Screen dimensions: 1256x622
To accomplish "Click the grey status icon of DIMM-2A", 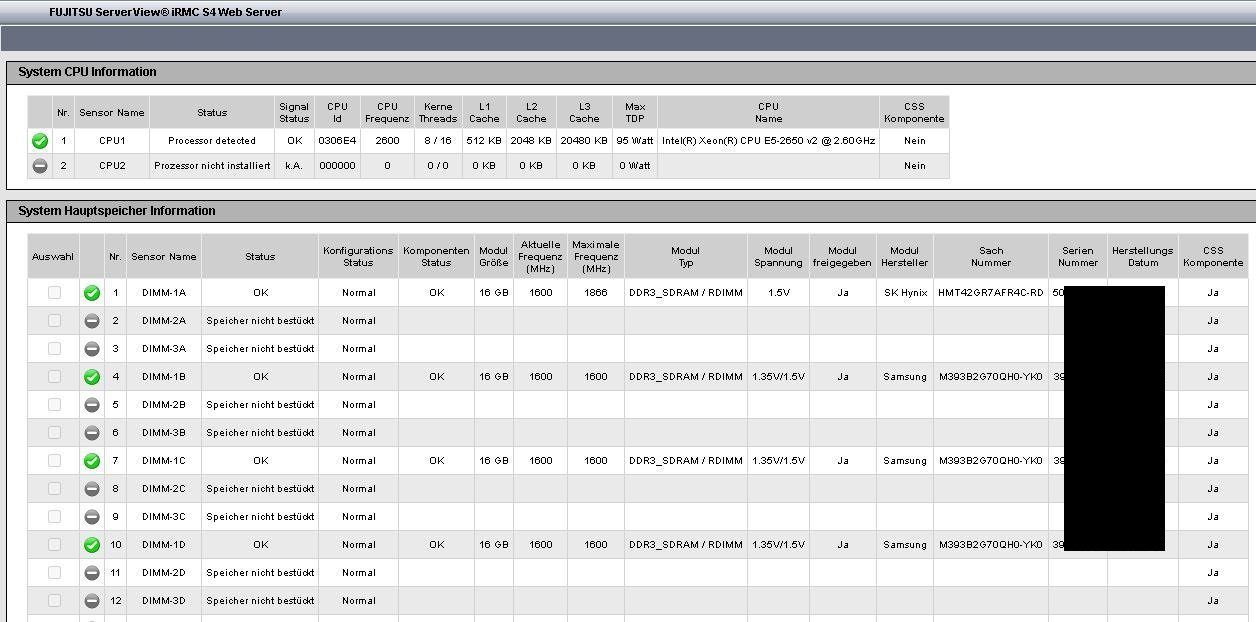I will click(92, 321).
